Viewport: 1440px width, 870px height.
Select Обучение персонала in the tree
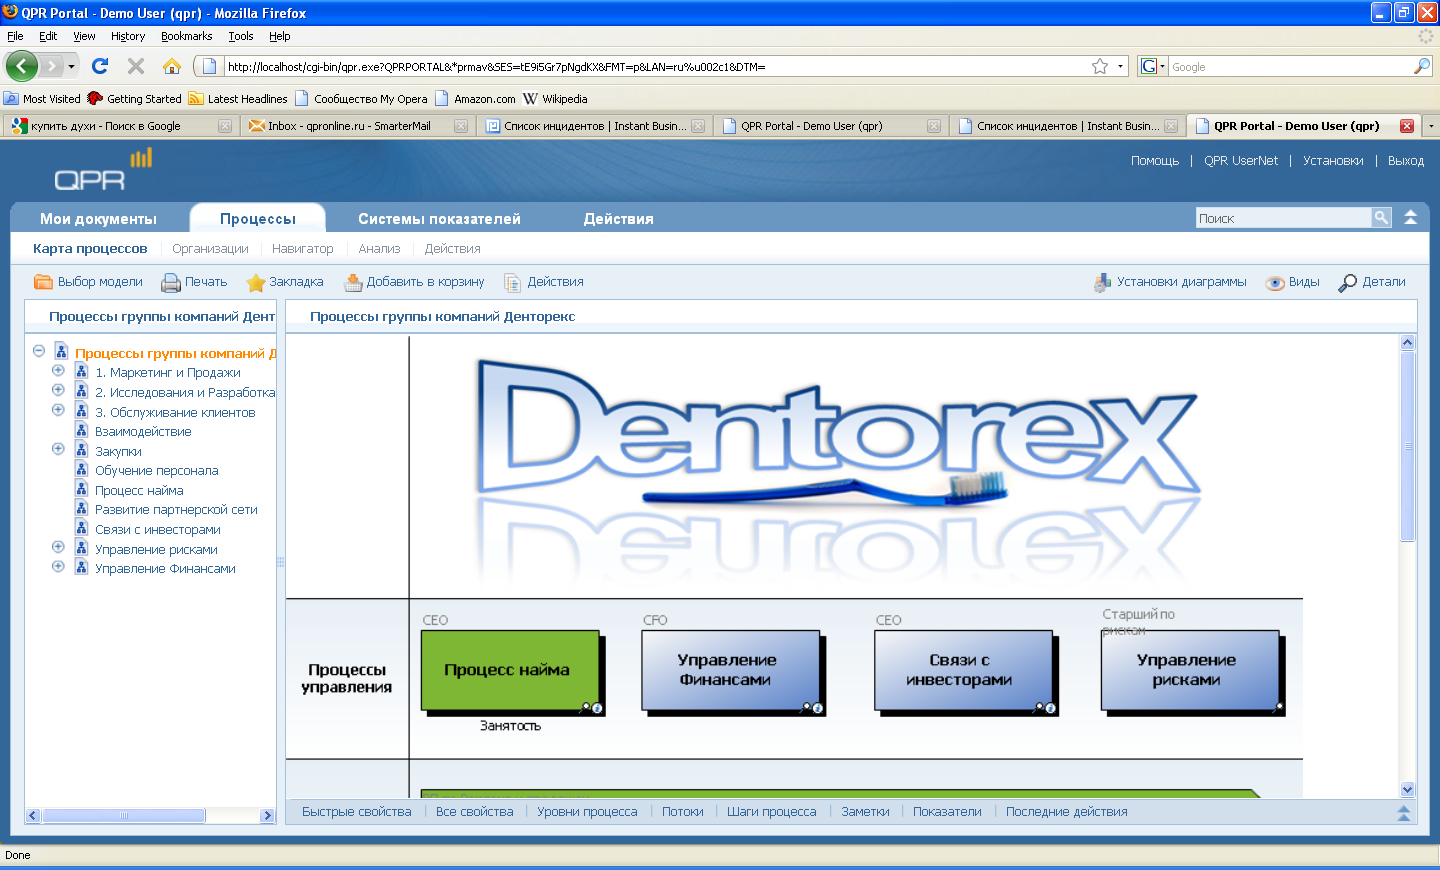pyautogui.click(x=156, y=470)
